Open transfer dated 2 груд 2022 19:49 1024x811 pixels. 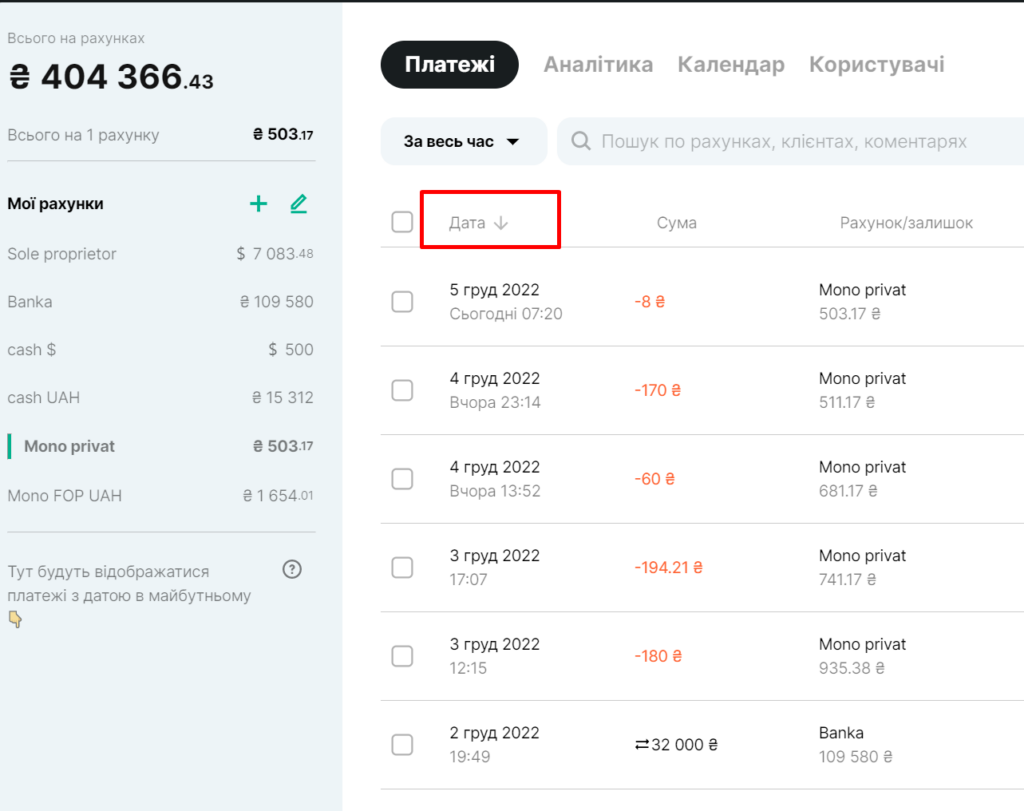pyautogui.click(x=494, y=744)
